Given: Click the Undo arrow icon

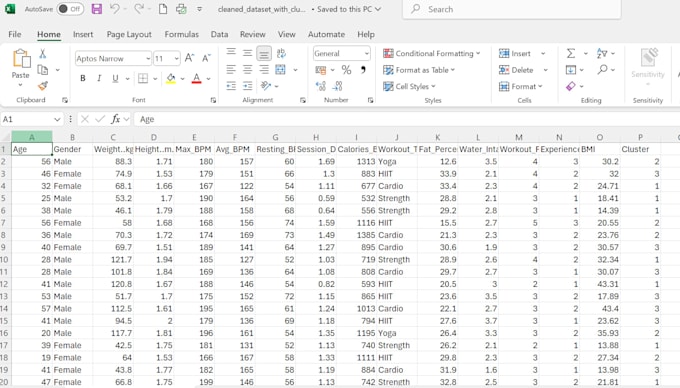Looking at the screenshot, I should pos(114,9).
